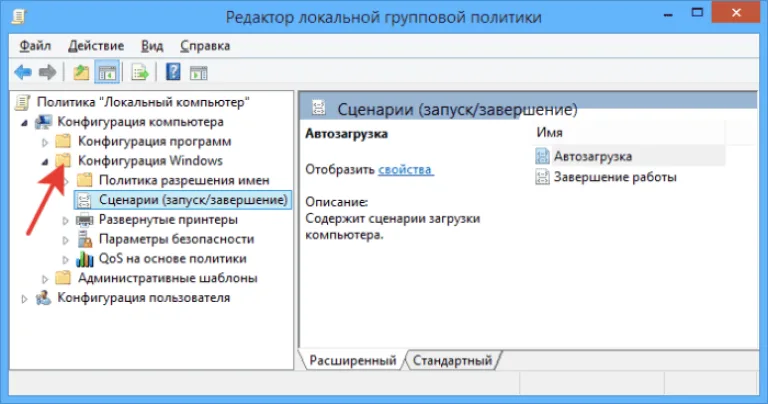Click the Политика разрешения имен folder icon
Image resolution: width=768 pixels, height=404 pixels.
(84, 180)
